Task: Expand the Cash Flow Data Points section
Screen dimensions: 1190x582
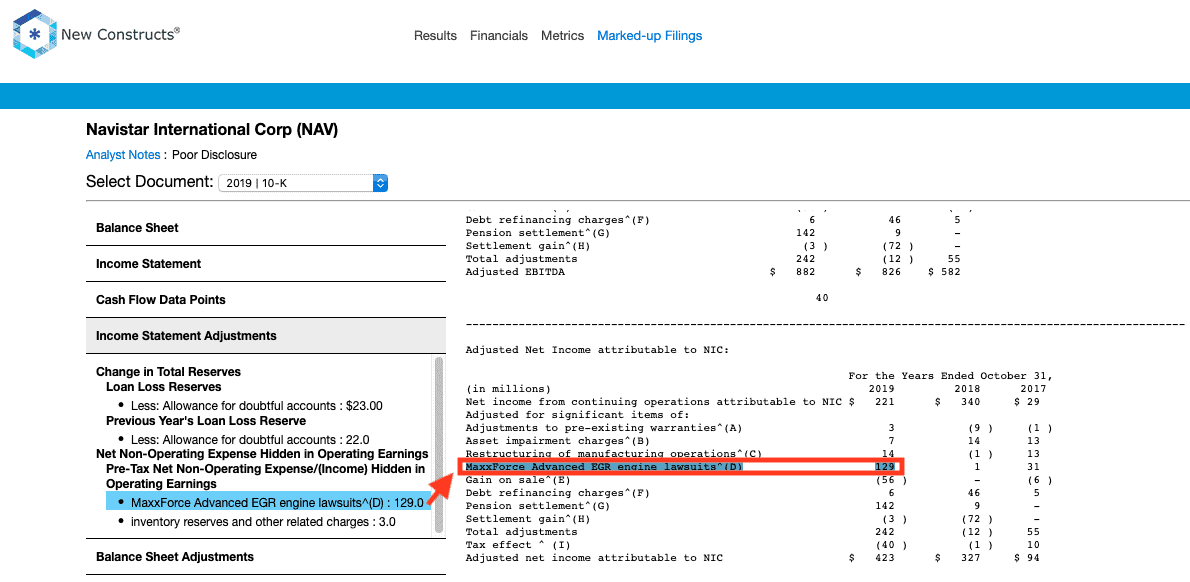Action: (266, 300)
